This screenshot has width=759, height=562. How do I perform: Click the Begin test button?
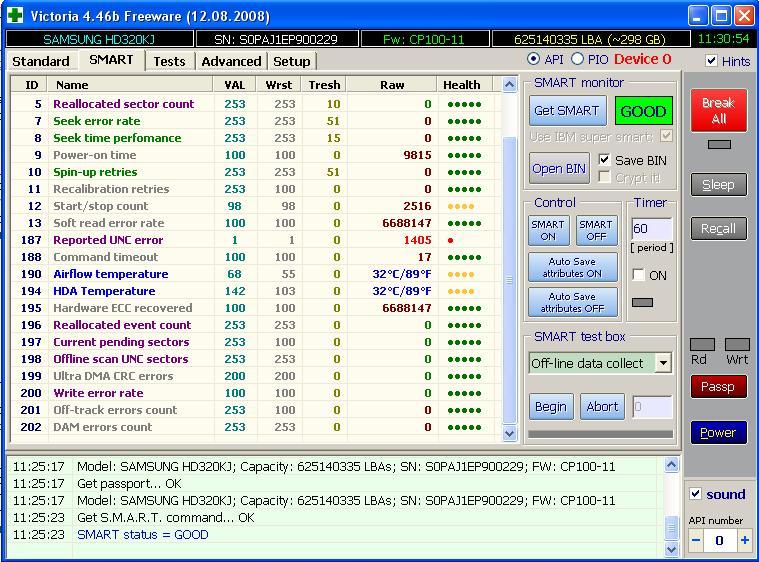pos(550,407)
